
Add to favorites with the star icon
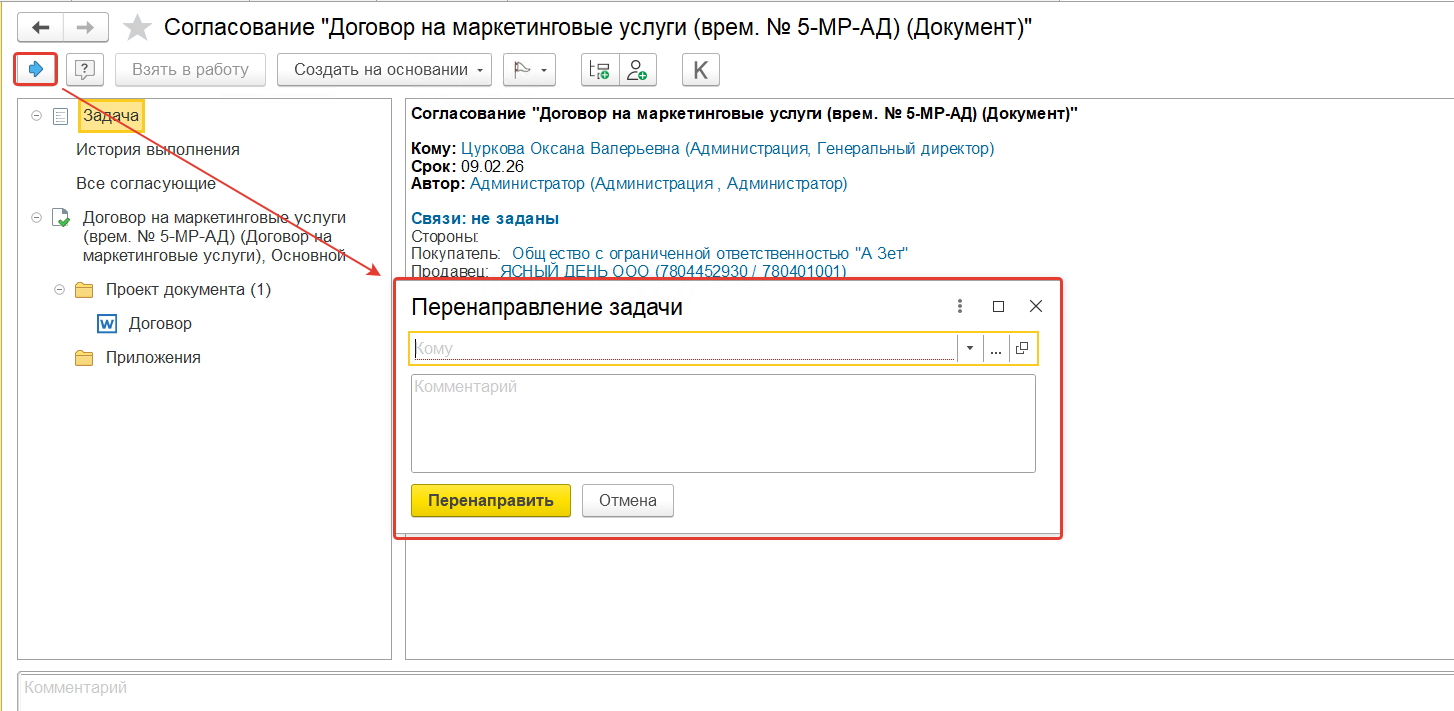point(137,28)
